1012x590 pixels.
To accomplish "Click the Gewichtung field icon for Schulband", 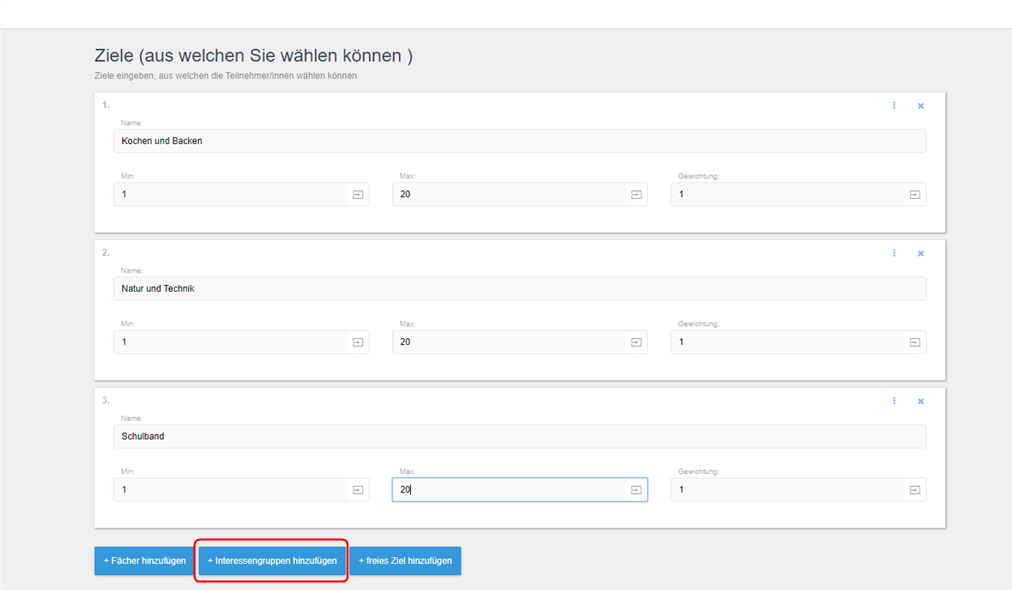I will (x=915, y=490).
